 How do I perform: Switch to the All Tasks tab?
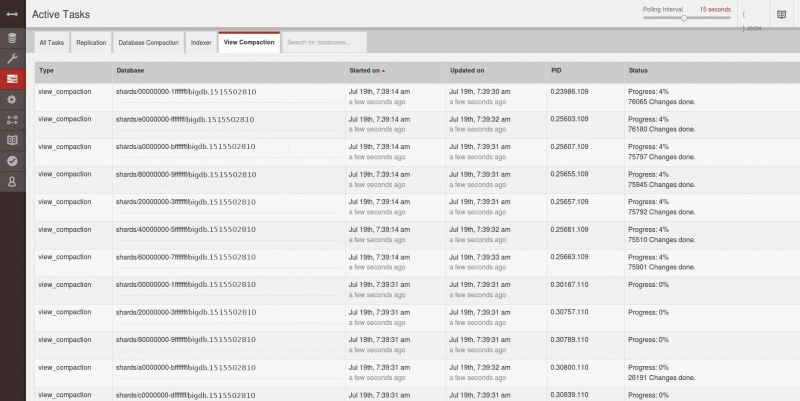coord(51,43)
